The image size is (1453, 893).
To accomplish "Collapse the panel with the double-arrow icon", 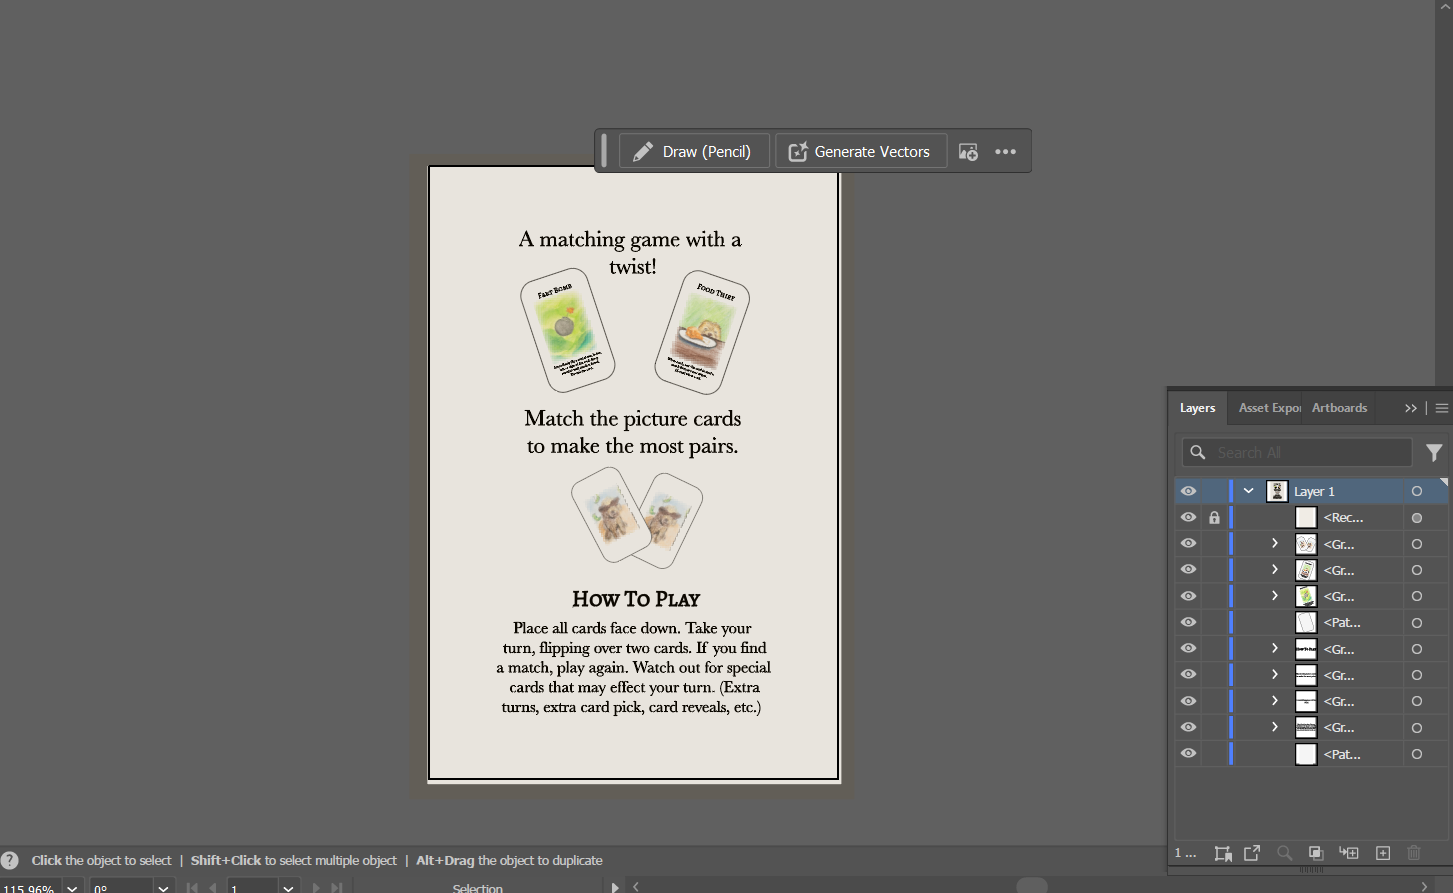I will tap(1411, 408).
